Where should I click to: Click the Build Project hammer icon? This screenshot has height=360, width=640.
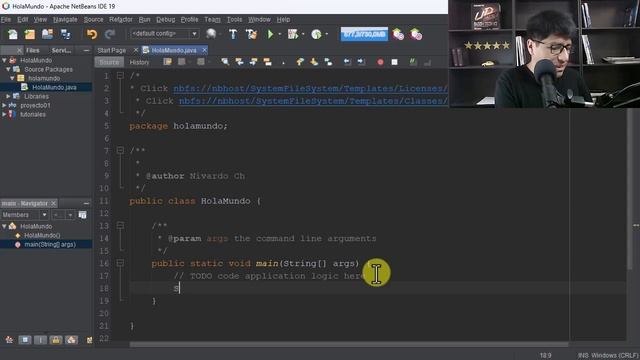click(x=233, y=34)
